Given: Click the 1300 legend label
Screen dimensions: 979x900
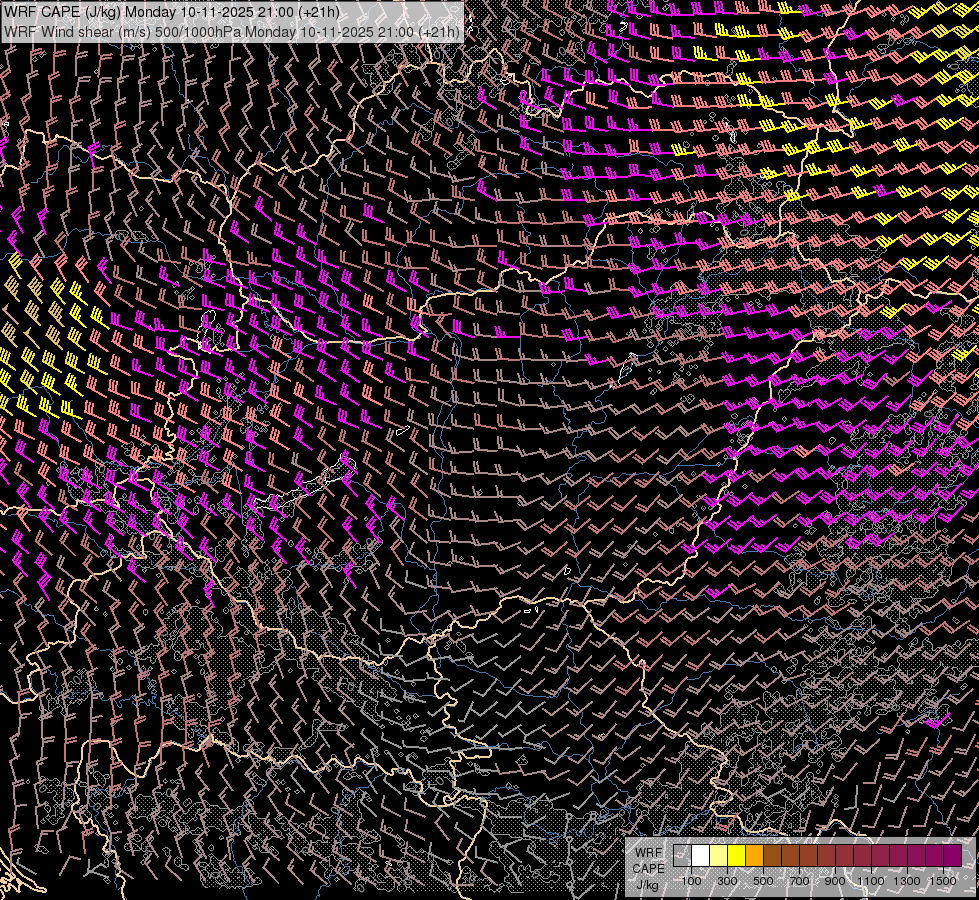Looking at the screenshot, I should coord(907,881).
